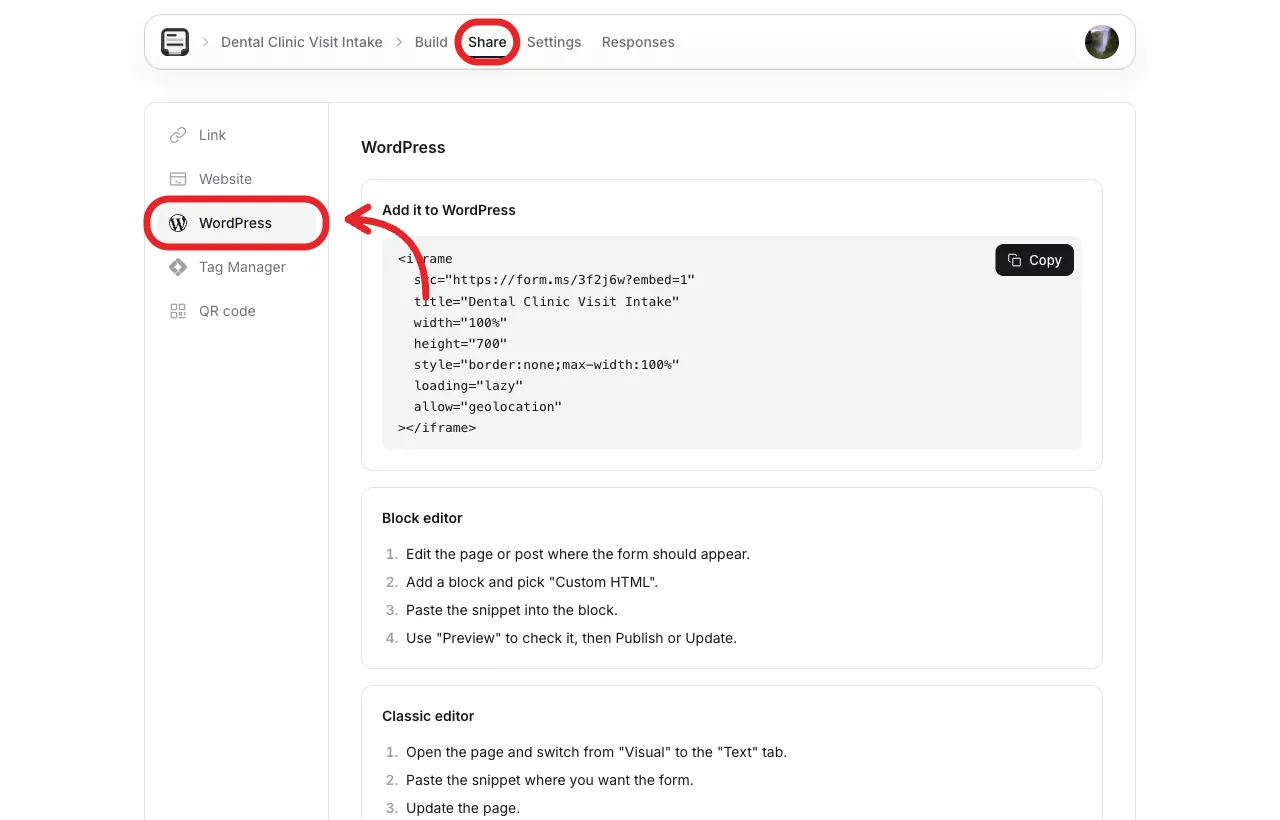This screenshot has height=820, width=1280.
Task: Click the "Add it to WordPress" heading
Action: (x=449, y=210)
